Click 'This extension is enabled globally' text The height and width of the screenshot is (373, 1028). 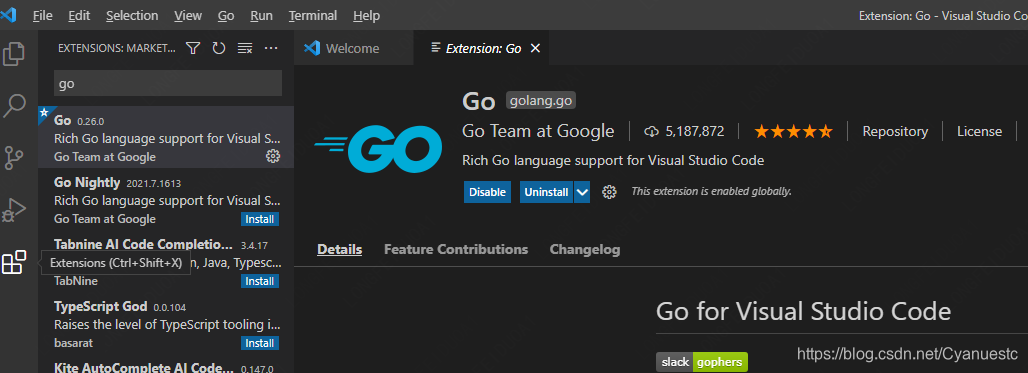711,191
